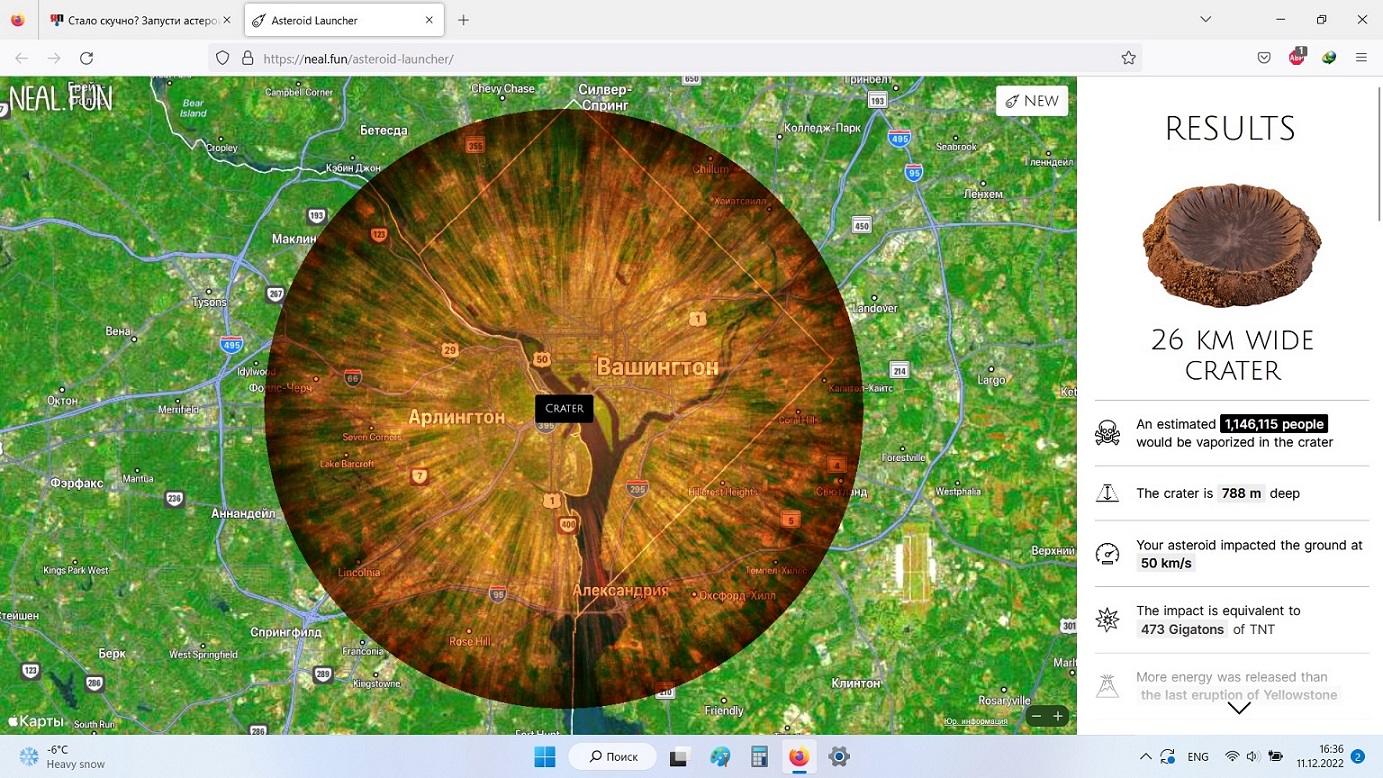The height and width of the screenshot is (778, 1383).
Task: Select the 788 m depth value
Action: pos(1241,493)
